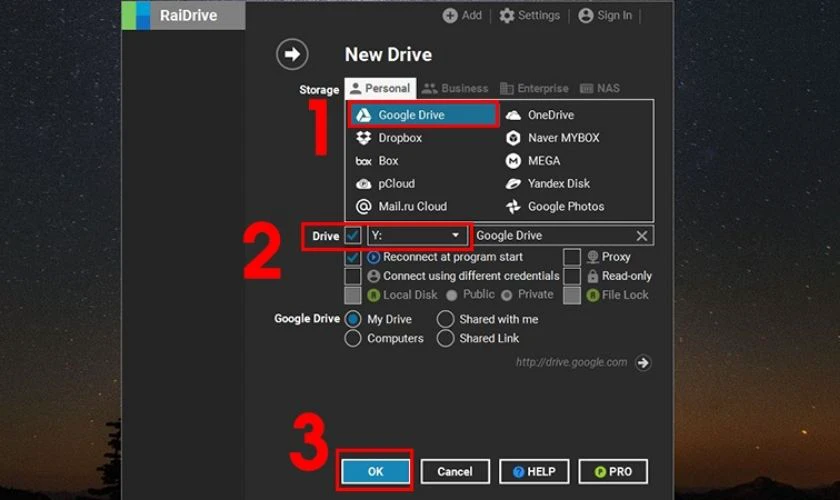The image size is (840, 500).
Task: Click the Cancel button
Action: tap(455, 472)
